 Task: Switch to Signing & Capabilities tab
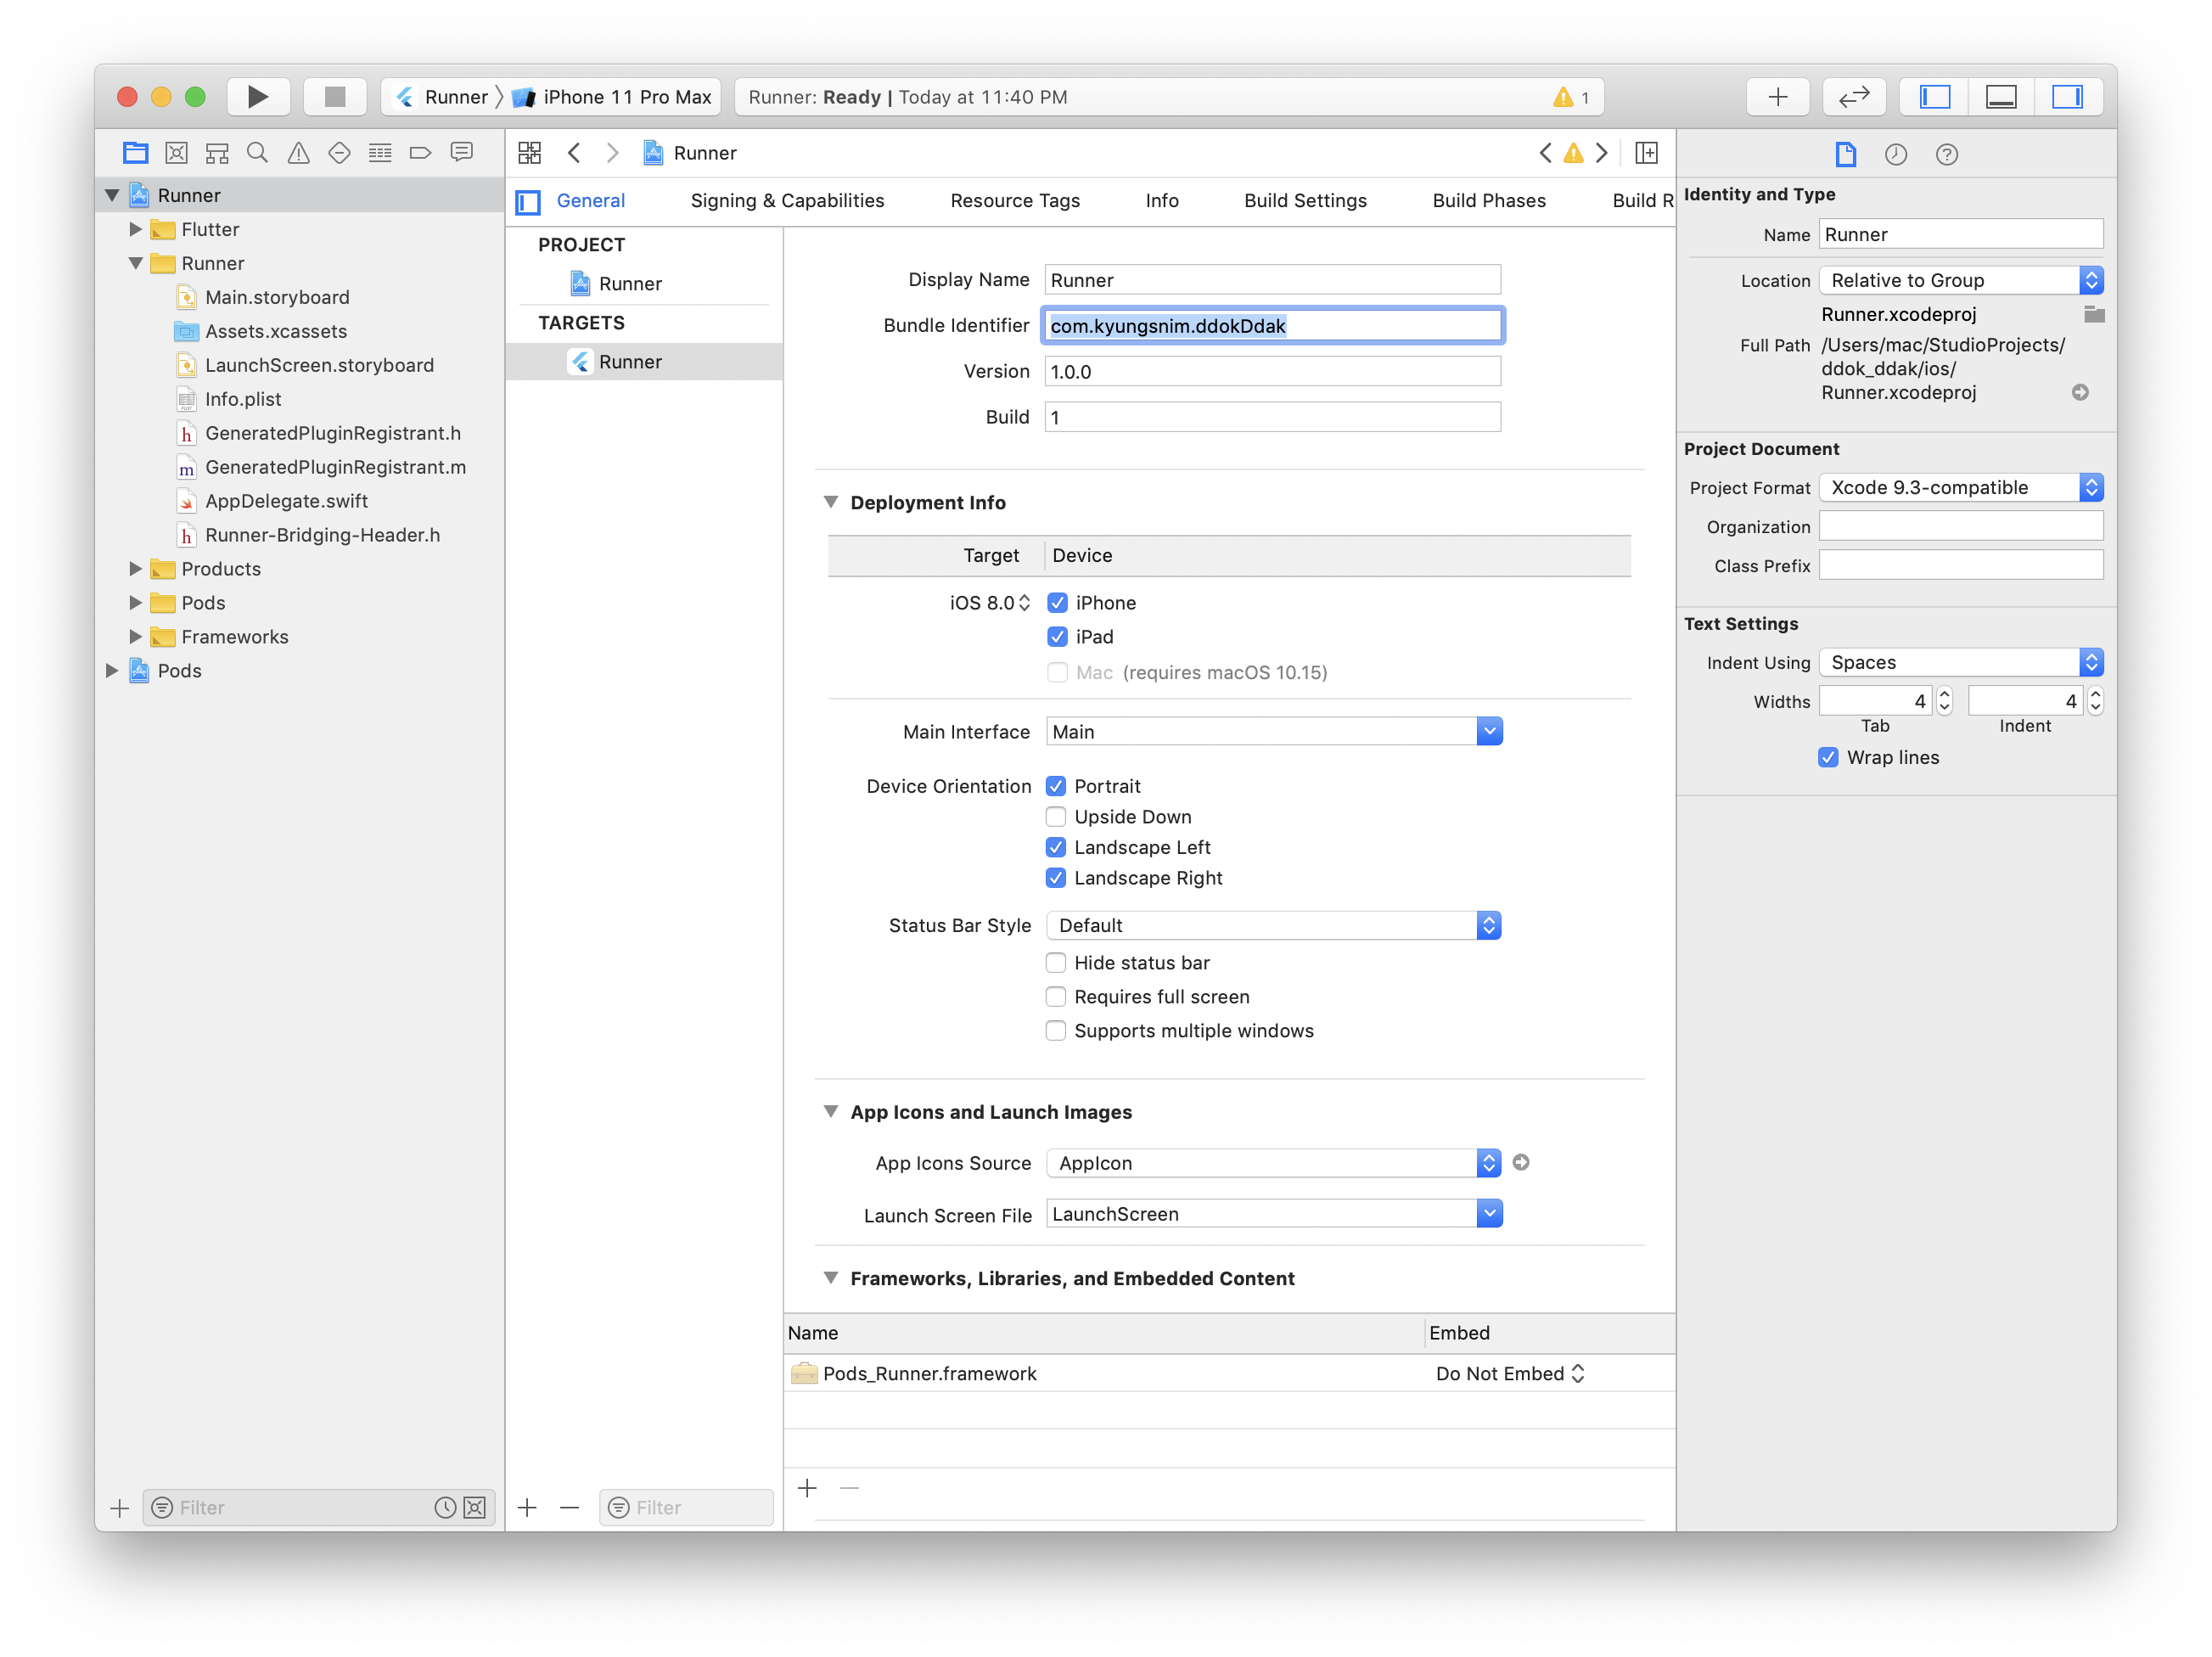pyautogui.click(x=787, y=201)
